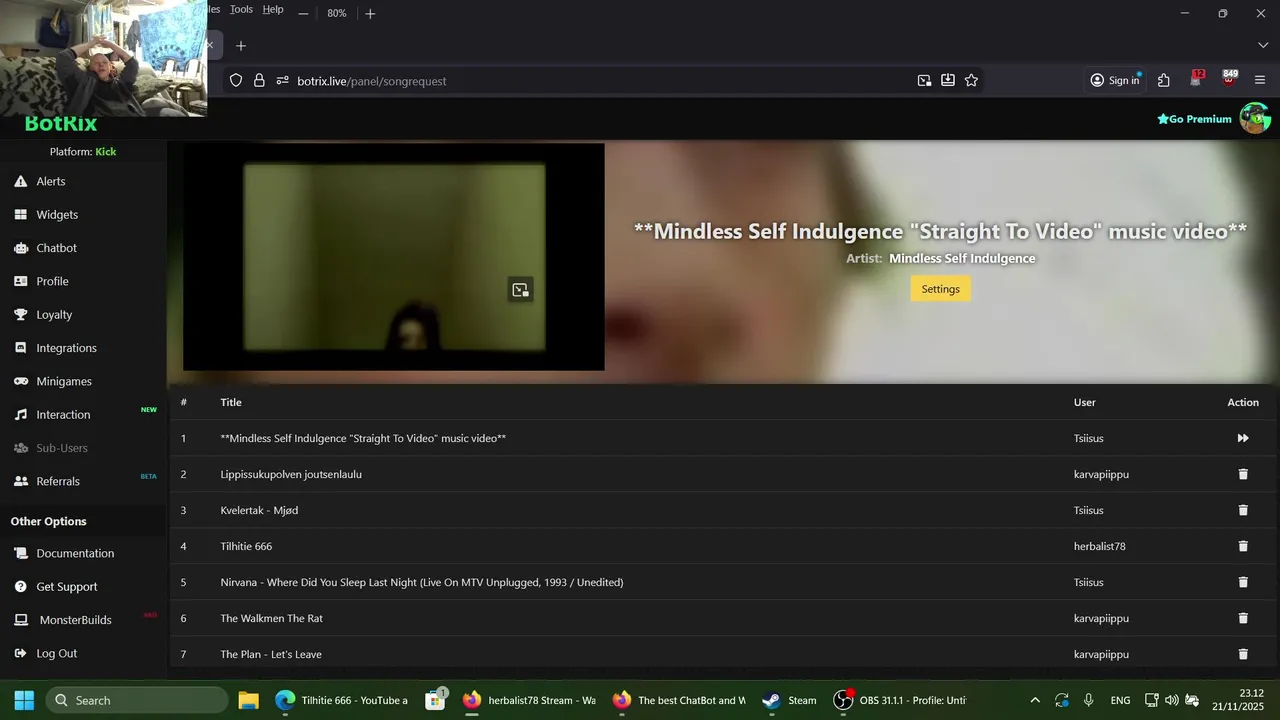Click the downloads icon in address bar
1280x720 pixels.
coord(947,81)
